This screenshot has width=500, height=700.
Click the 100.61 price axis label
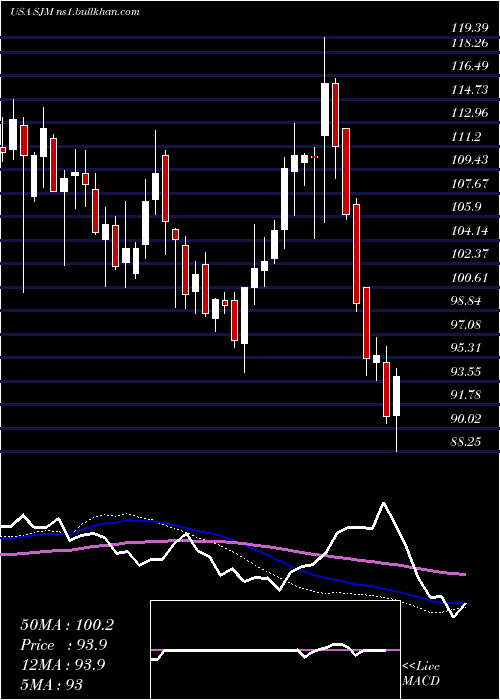pyautogui.click(x=469, y=278)
